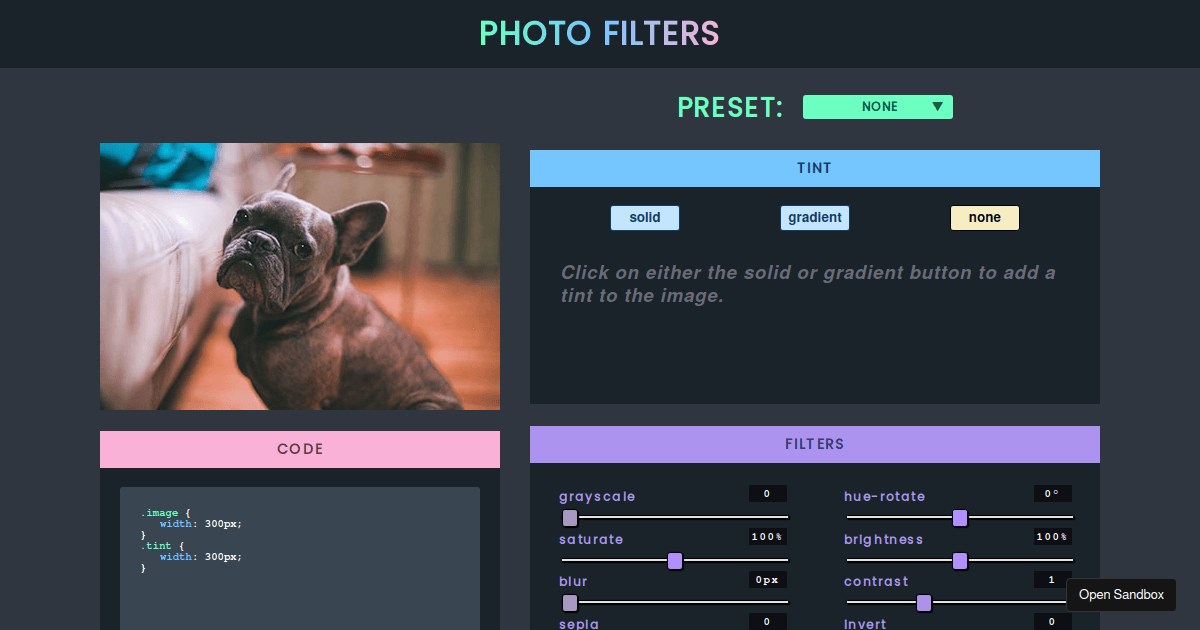Click the contrast value box showing 1

point(1053,580)
